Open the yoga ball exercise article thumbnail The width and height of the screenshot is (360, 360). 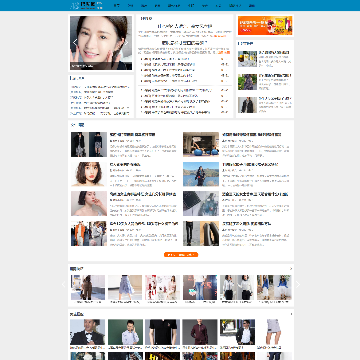coord(201,144)
